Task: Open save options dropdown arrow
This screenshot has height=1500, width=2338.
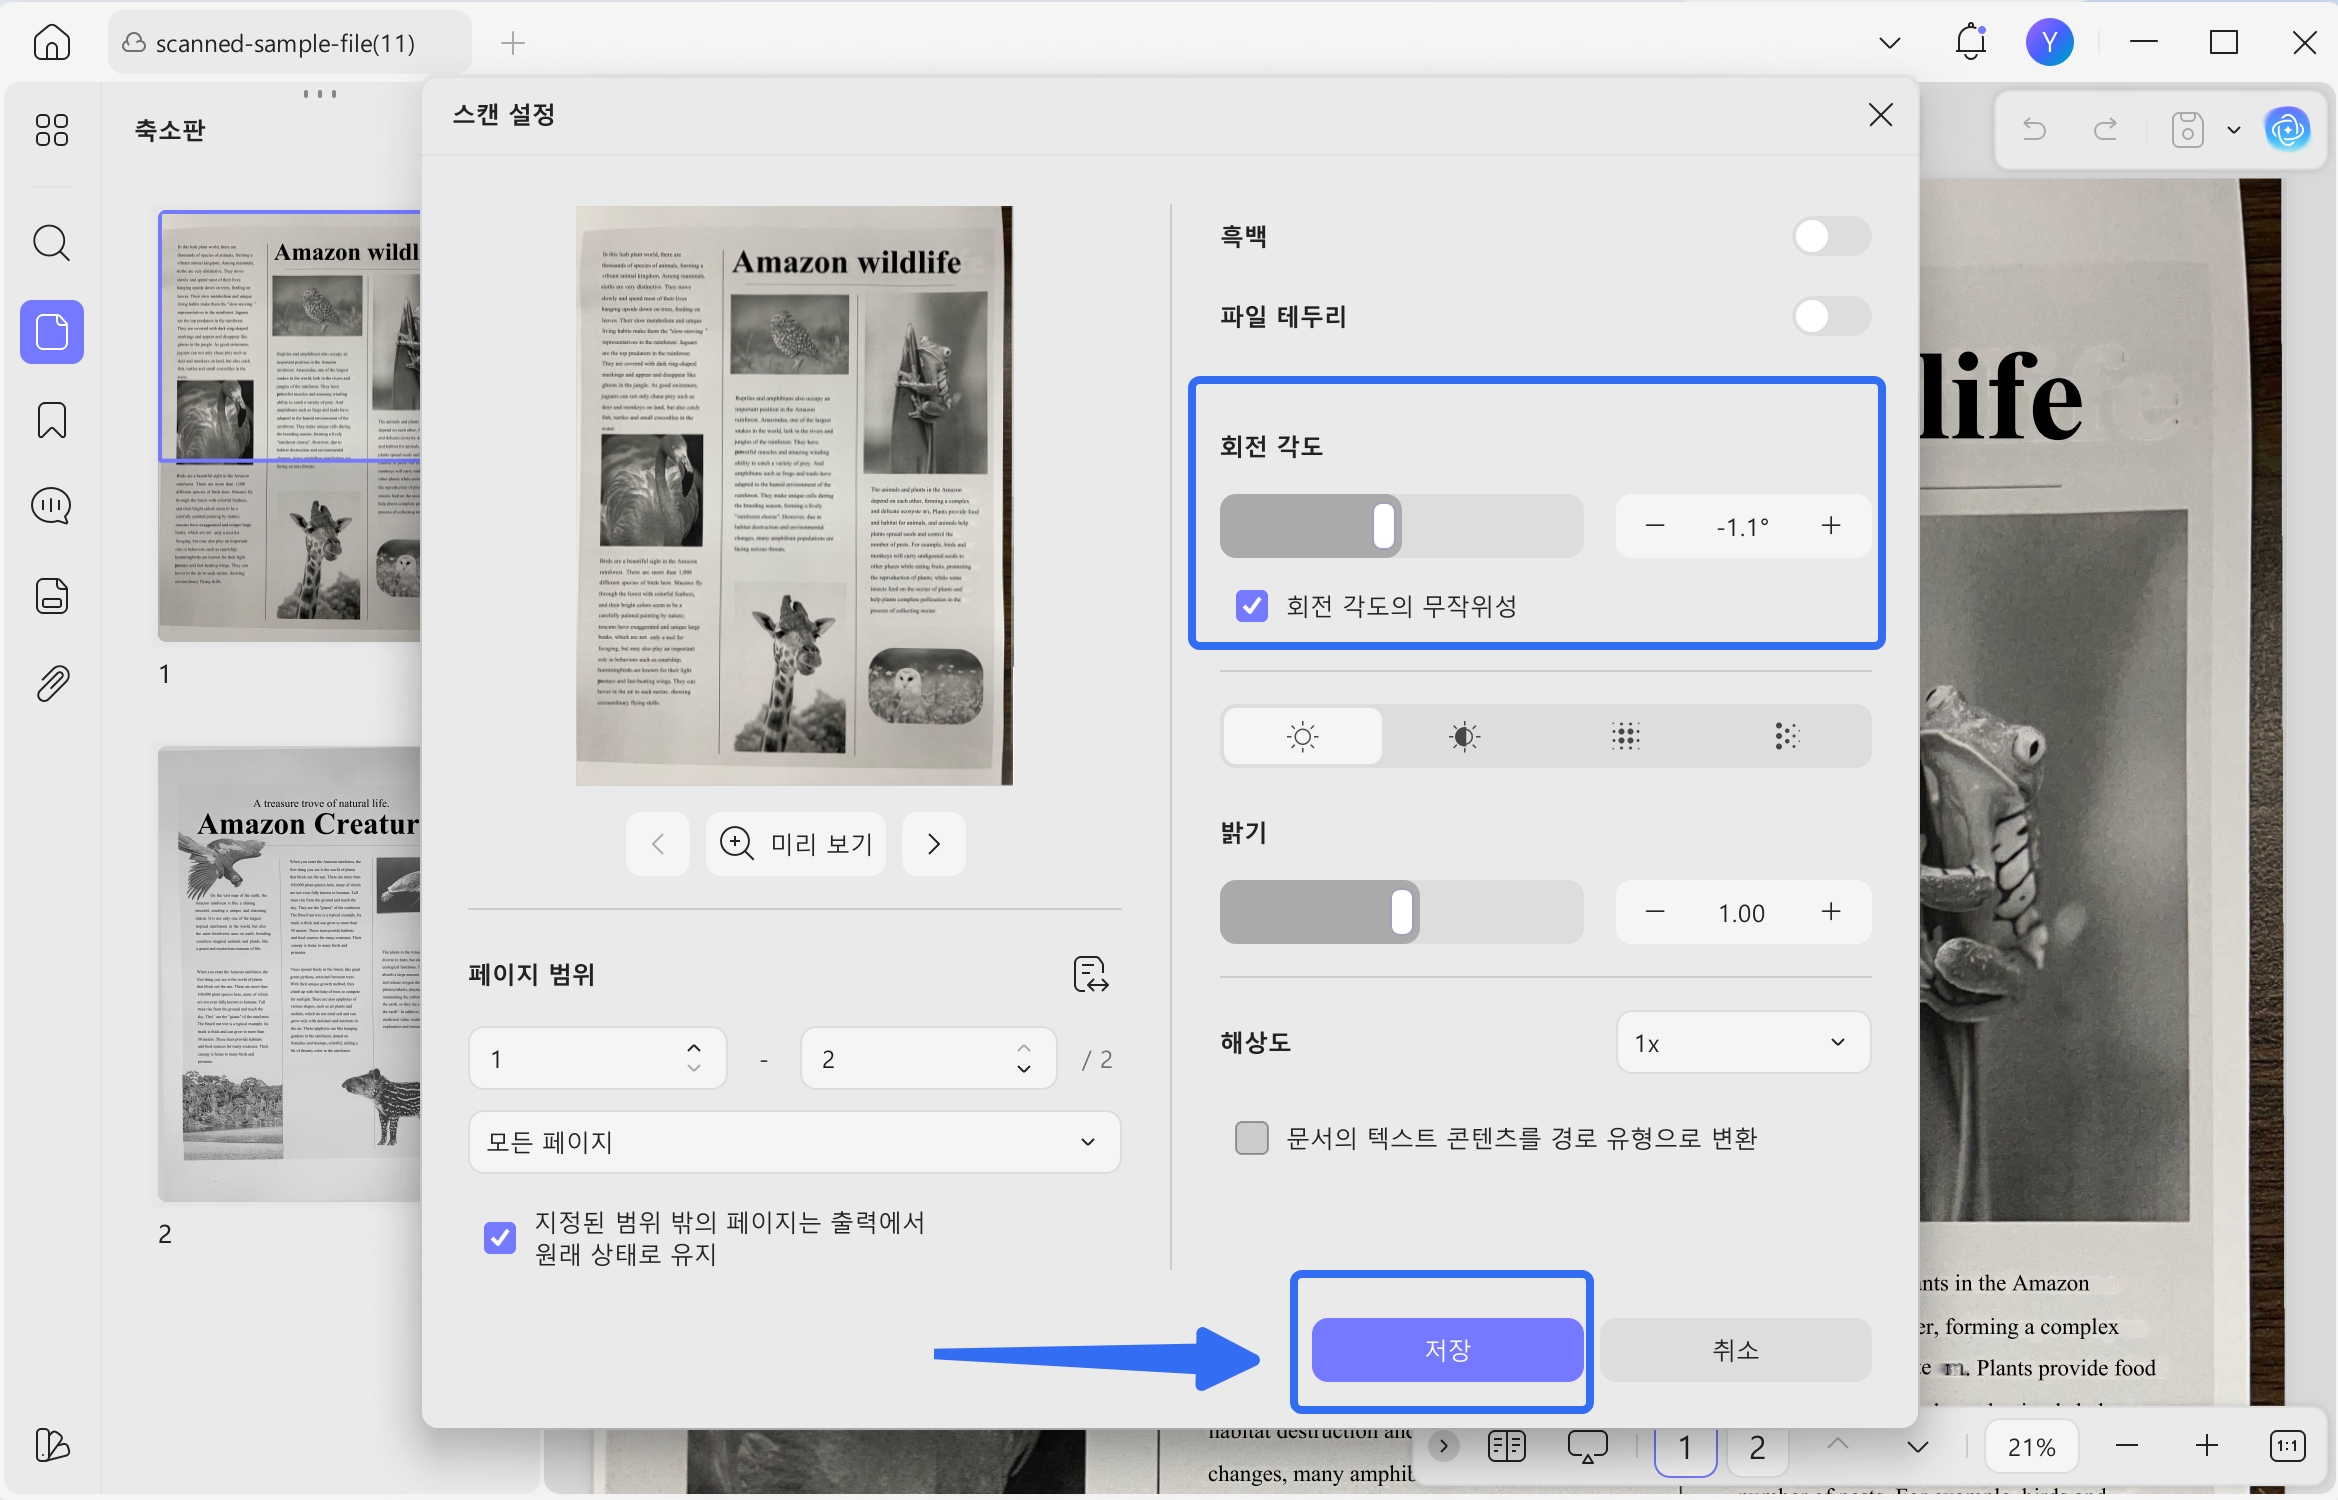Action: coord(2234,130)
